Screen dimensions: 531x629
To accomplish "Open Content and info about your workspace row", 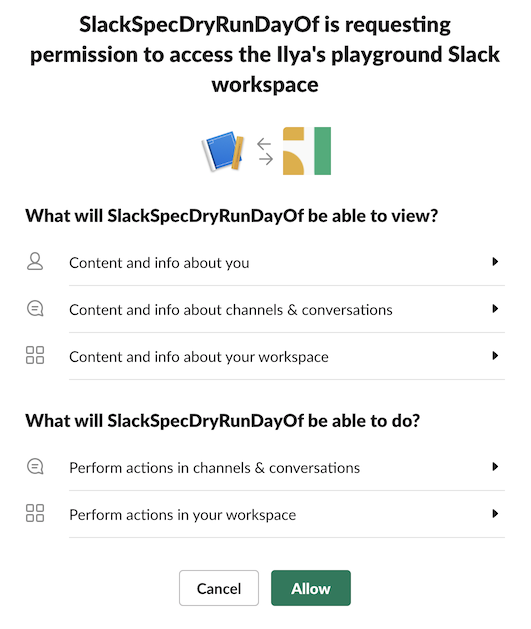I will [x=265, y=356].
